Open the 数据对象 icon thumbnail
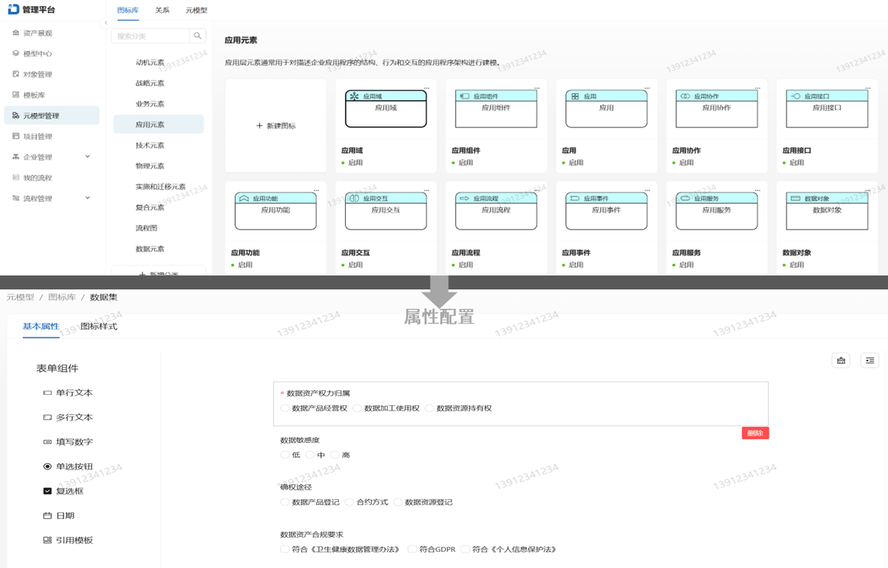The image size is (888, 568). [827, 211]
